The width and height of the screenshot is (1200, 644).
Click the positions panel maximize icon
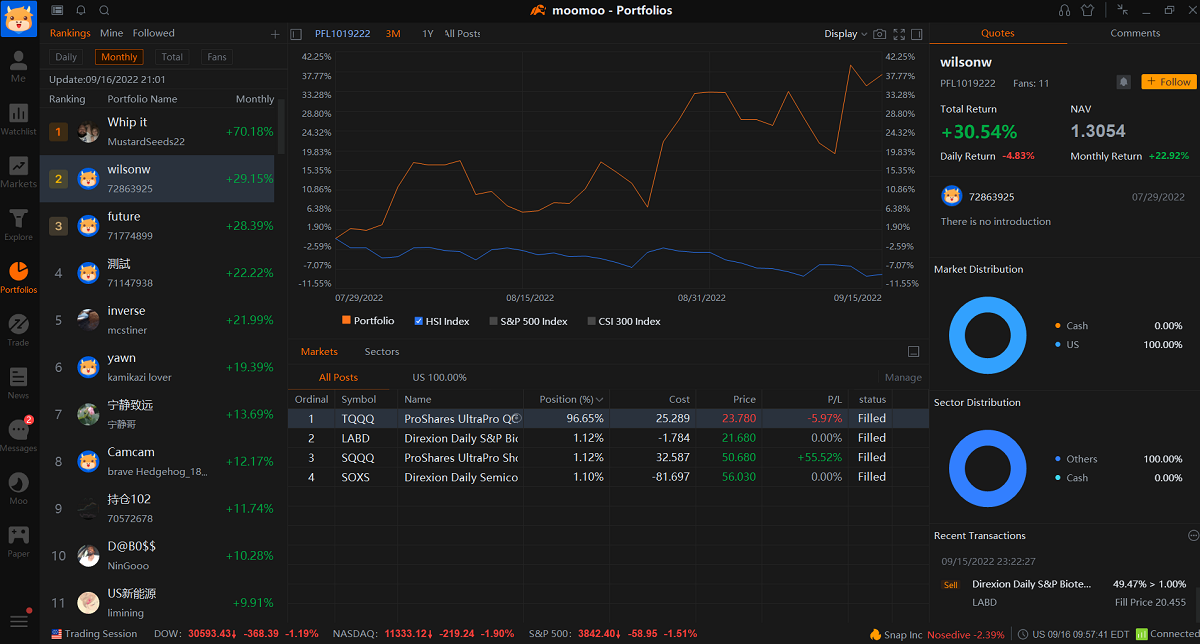(x=913, y=352)
